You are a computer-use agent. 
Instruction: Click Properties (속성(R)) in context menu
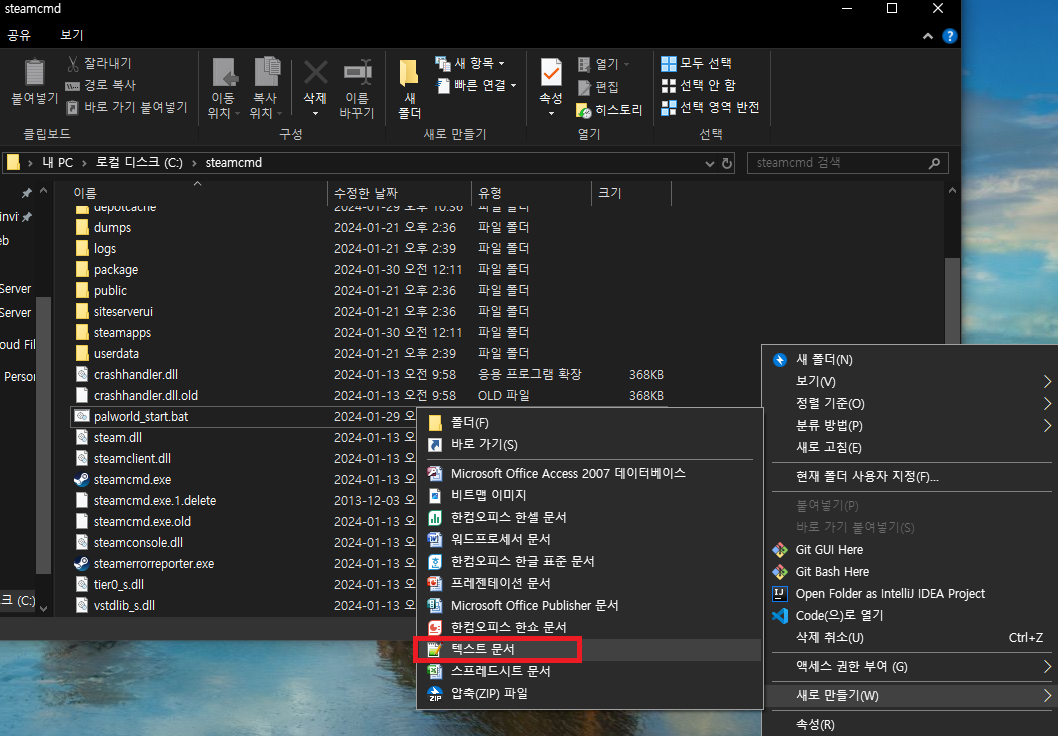pos(911,725)
